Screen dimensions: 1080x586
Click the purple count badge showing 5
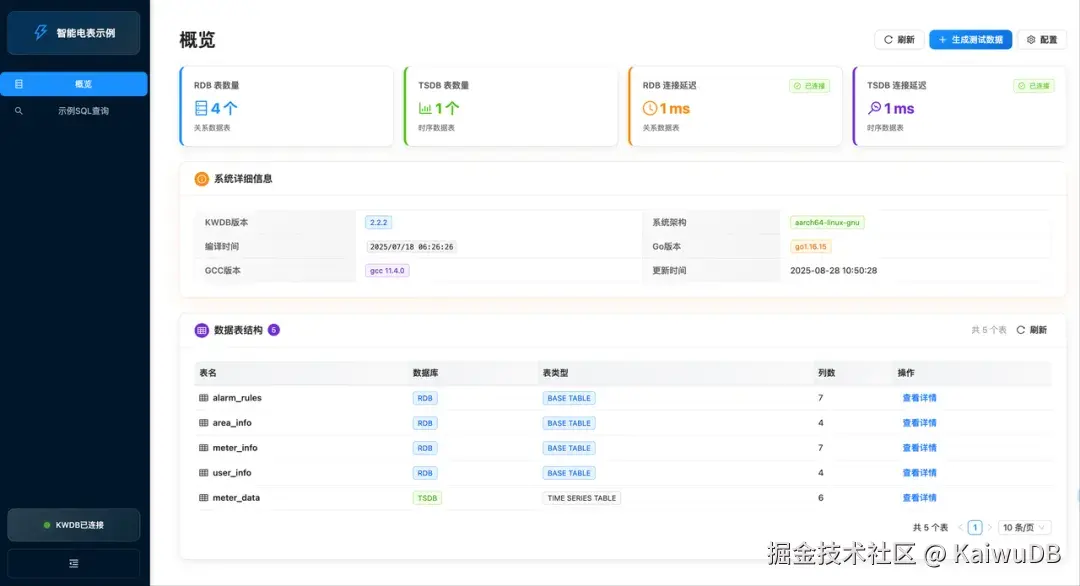coord(273,330)
